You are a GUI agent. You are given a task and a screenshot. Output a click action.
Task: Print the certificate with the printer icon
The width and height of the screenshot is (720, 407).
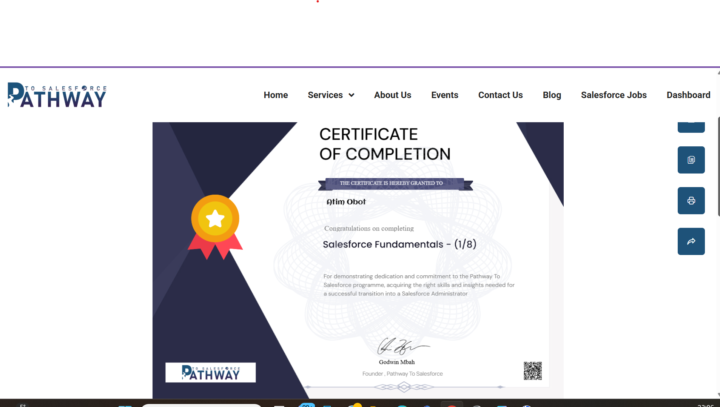(691, 201)
